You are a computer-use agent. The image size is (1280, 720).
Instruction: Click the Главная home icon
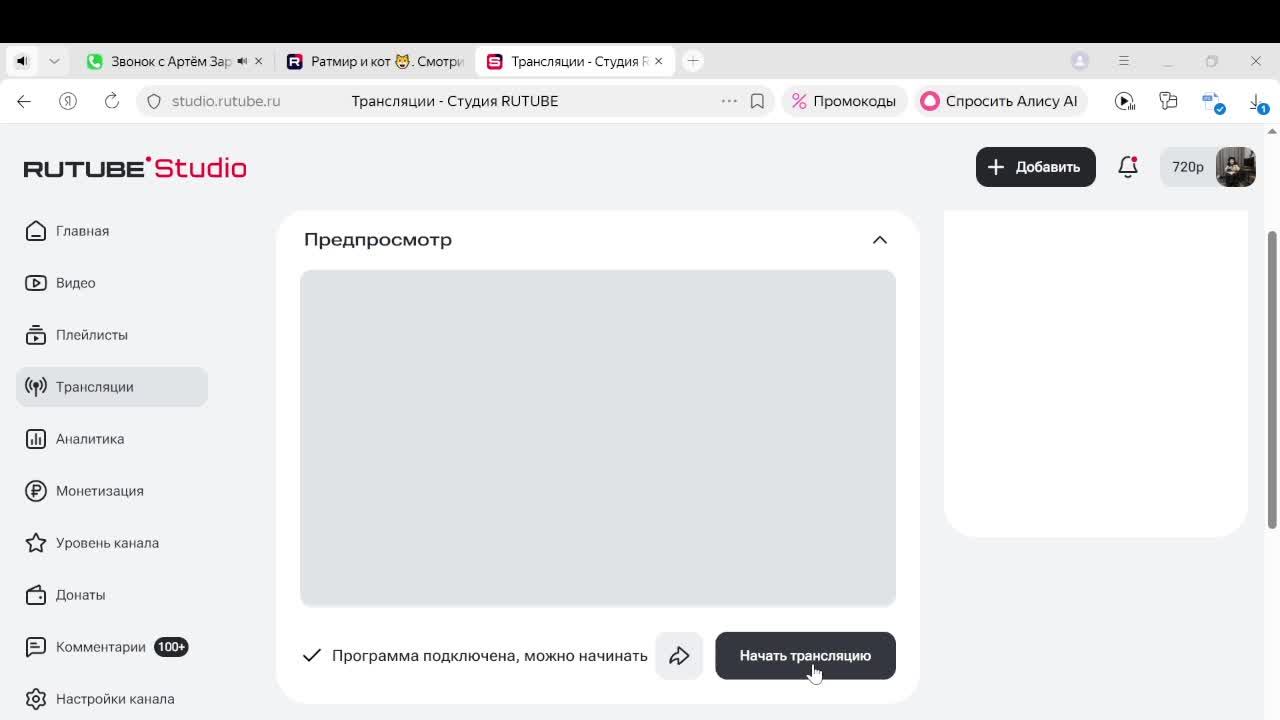point(36,231)
